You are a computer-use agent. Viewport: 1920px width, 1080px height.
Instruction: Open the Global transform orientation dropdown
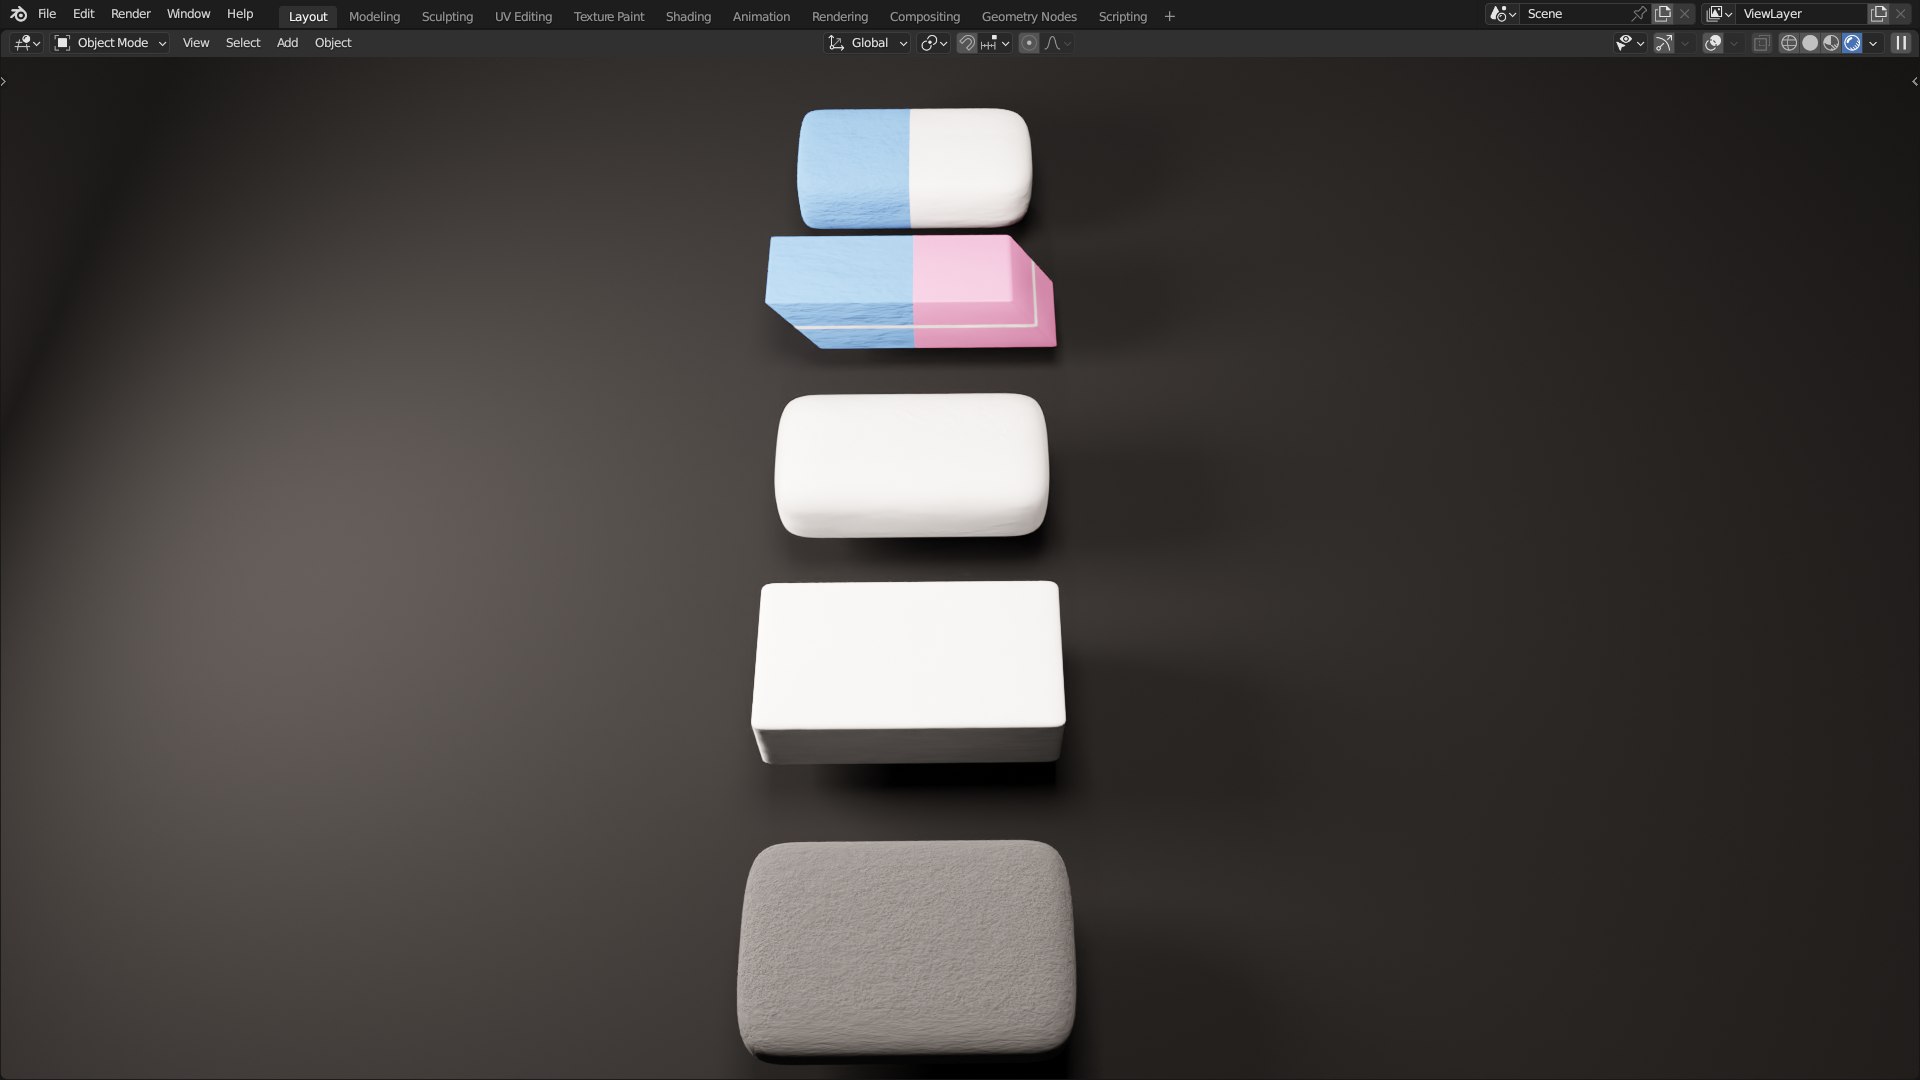[867, 43]
